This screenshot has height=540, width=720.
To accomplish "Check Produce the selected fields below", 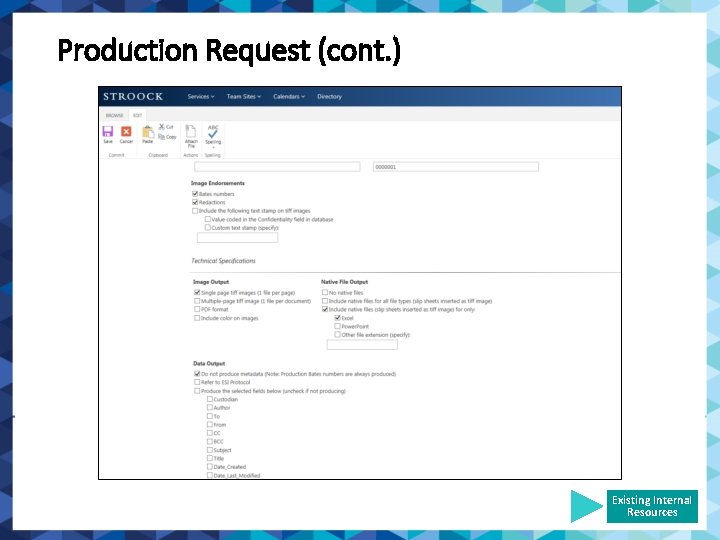I will pos(197,391).
